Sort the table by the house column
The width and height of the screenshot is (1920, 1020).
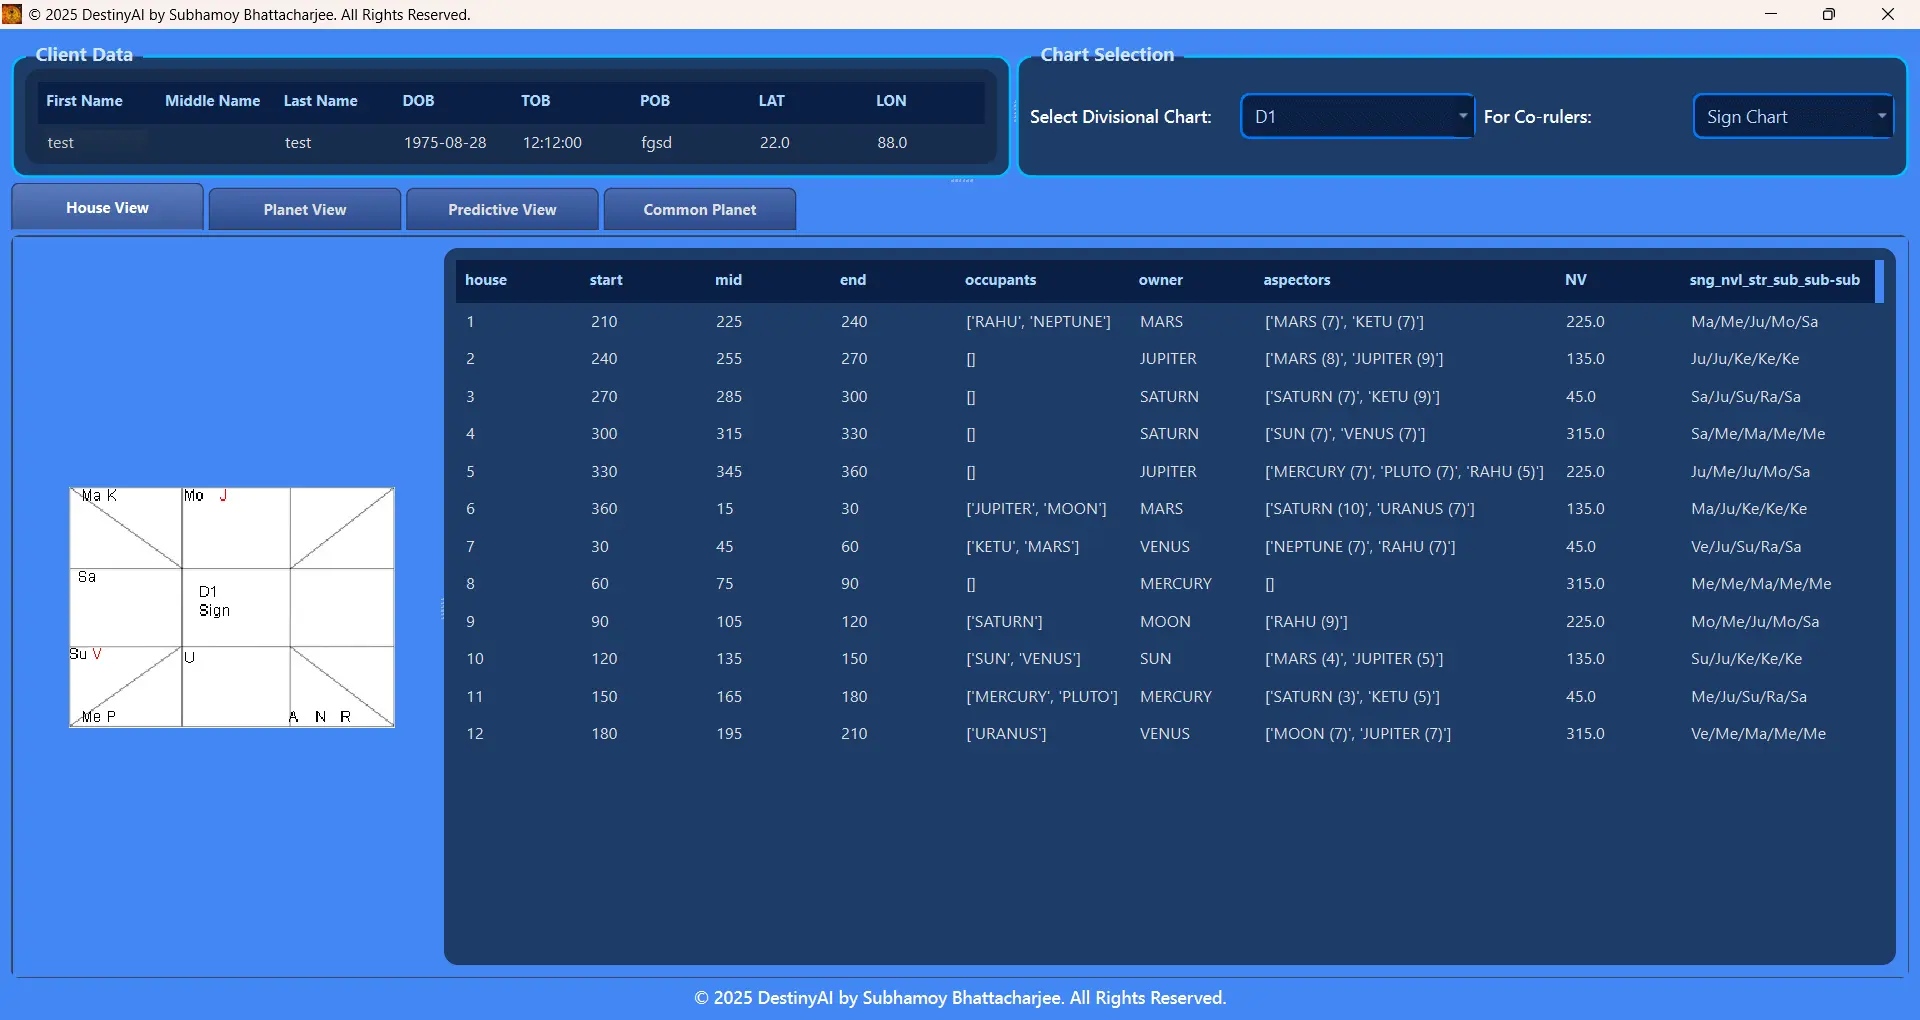pyautogui.click(x=485, y=280)
